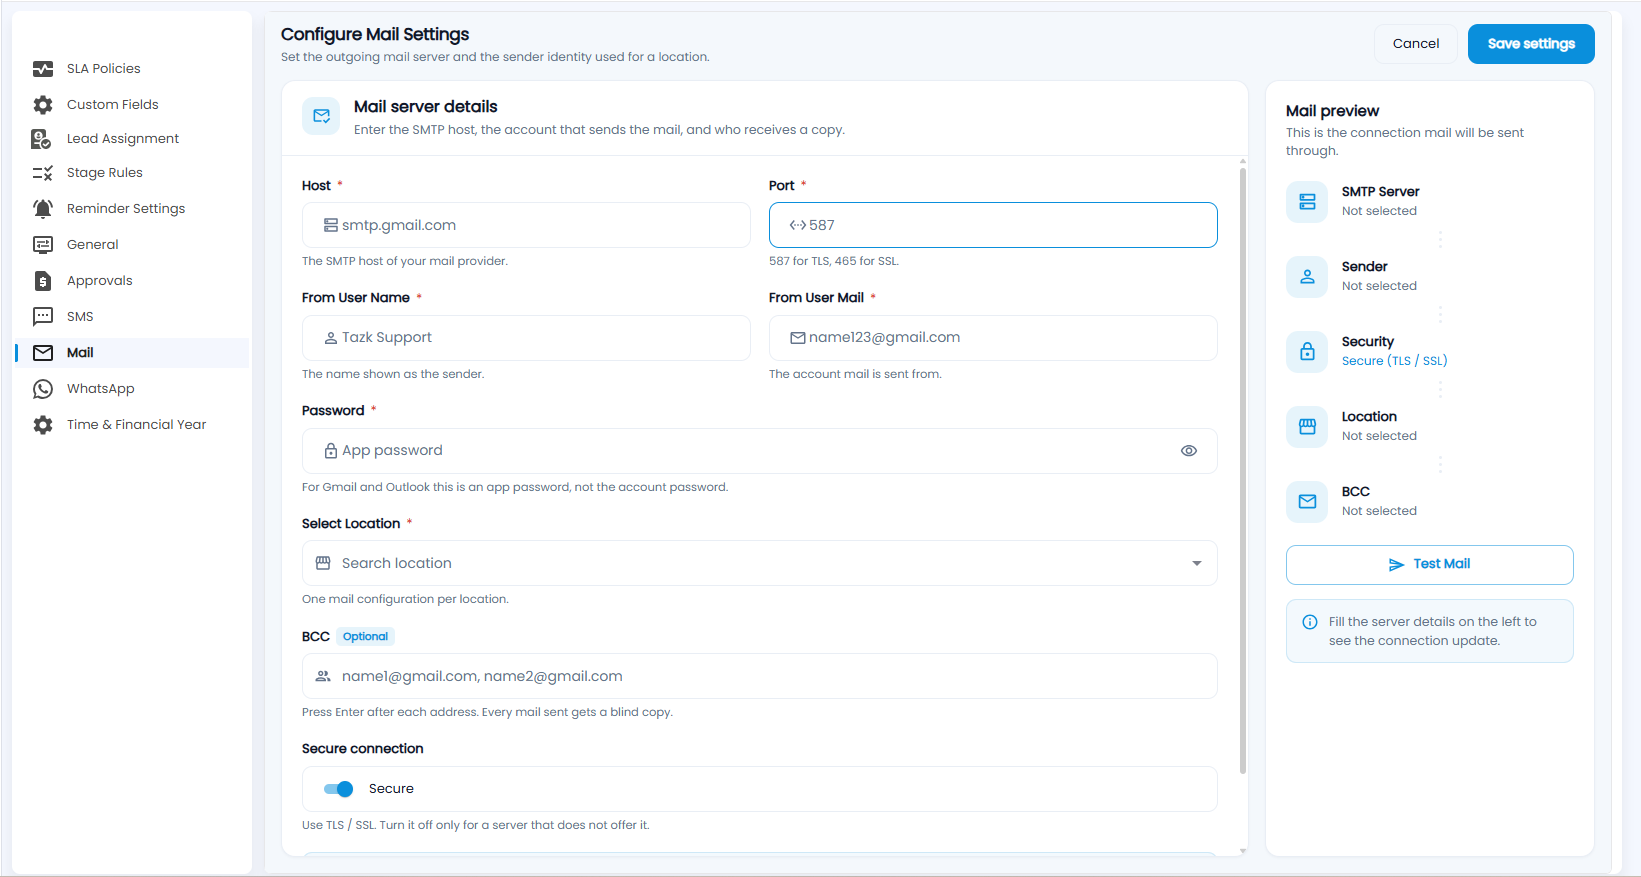Click the Approvals document icon
Viewport: 1641px width, 877px height.
click(43, 281)
